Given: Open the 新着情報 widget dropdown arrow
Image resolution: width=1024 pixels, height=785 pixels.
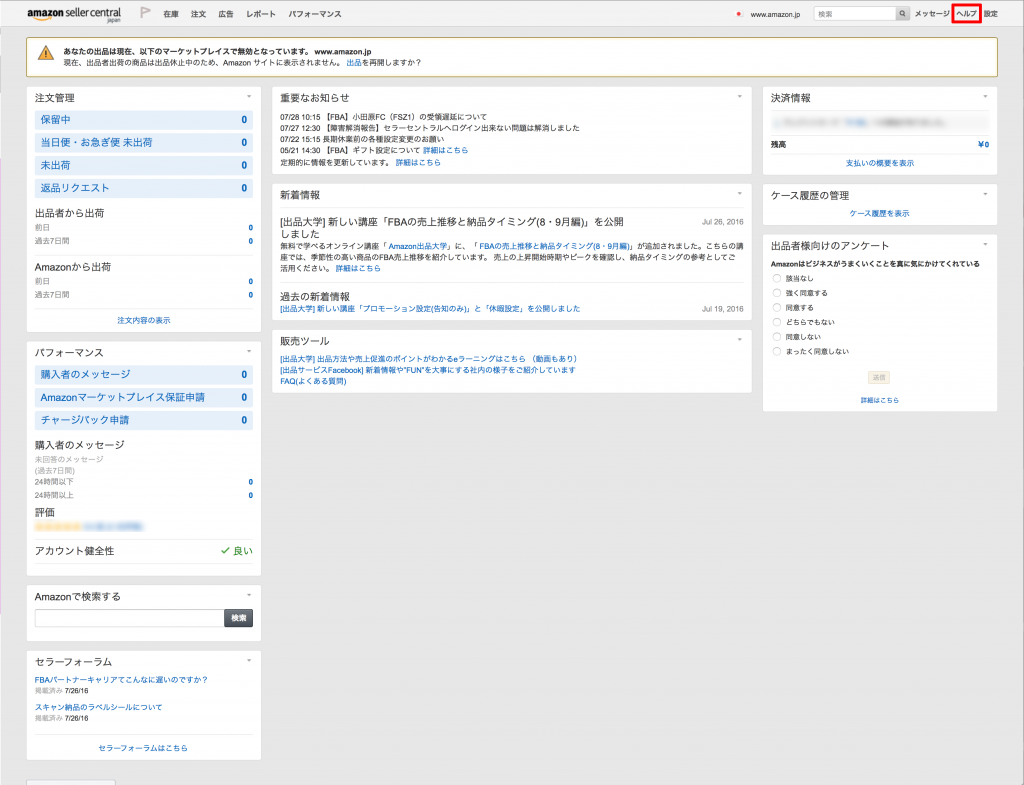Looking at the screenshot, I should click(740, 193).
